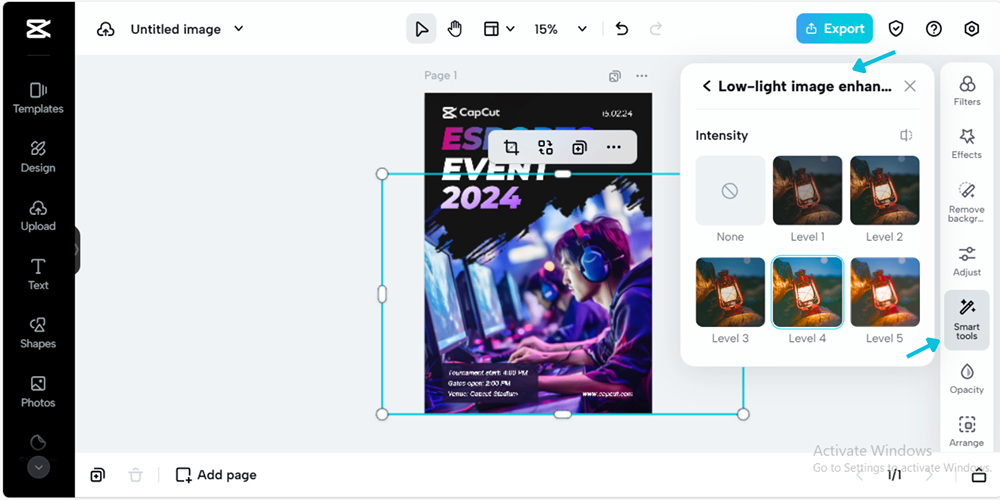Close the Low-light image enhancer panel
The width and height of the screenshot is (1000, 500).
click(910, 86)
